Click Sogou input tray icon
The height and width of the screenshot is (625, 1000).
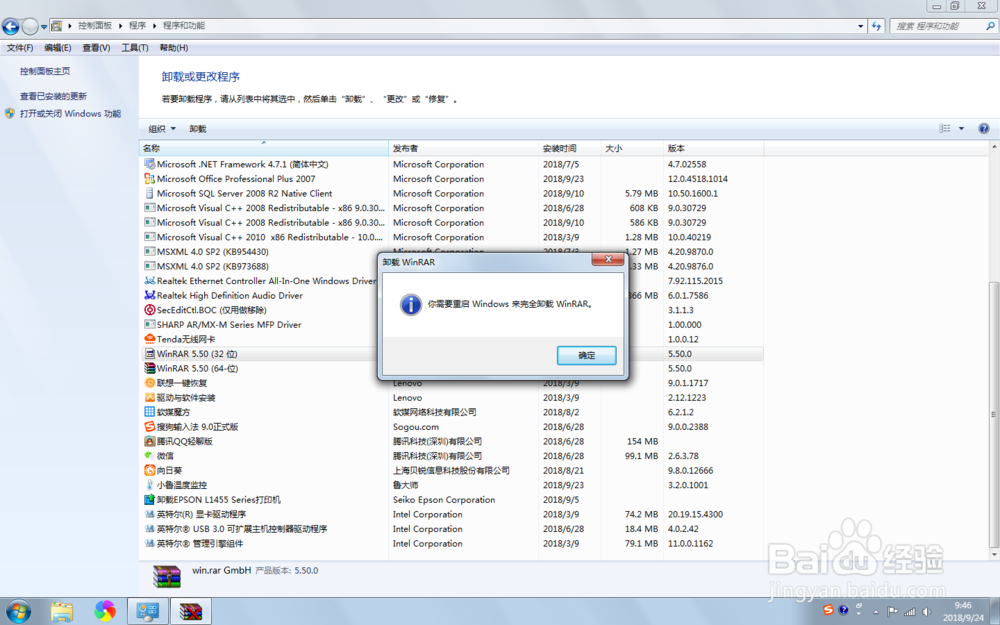click(x=828, y=610)
